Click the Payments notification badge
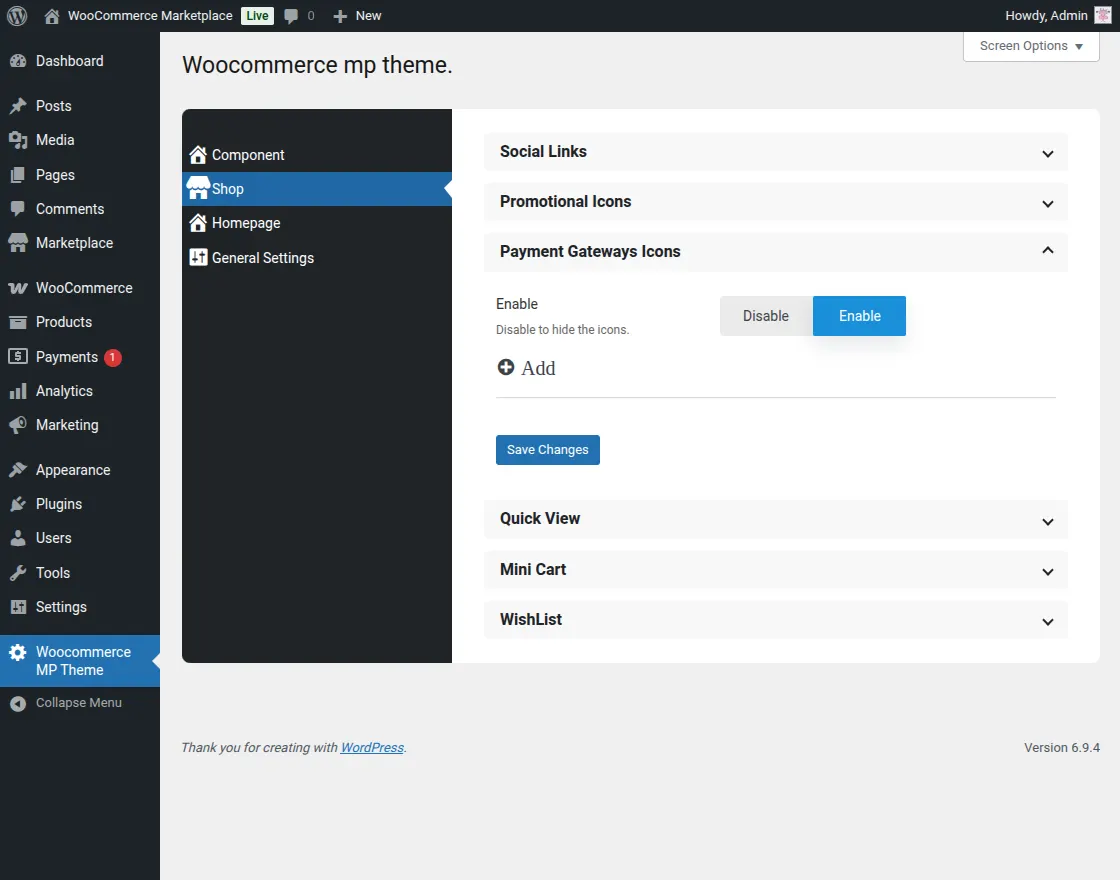1120x880 pixels. point(112,357)
